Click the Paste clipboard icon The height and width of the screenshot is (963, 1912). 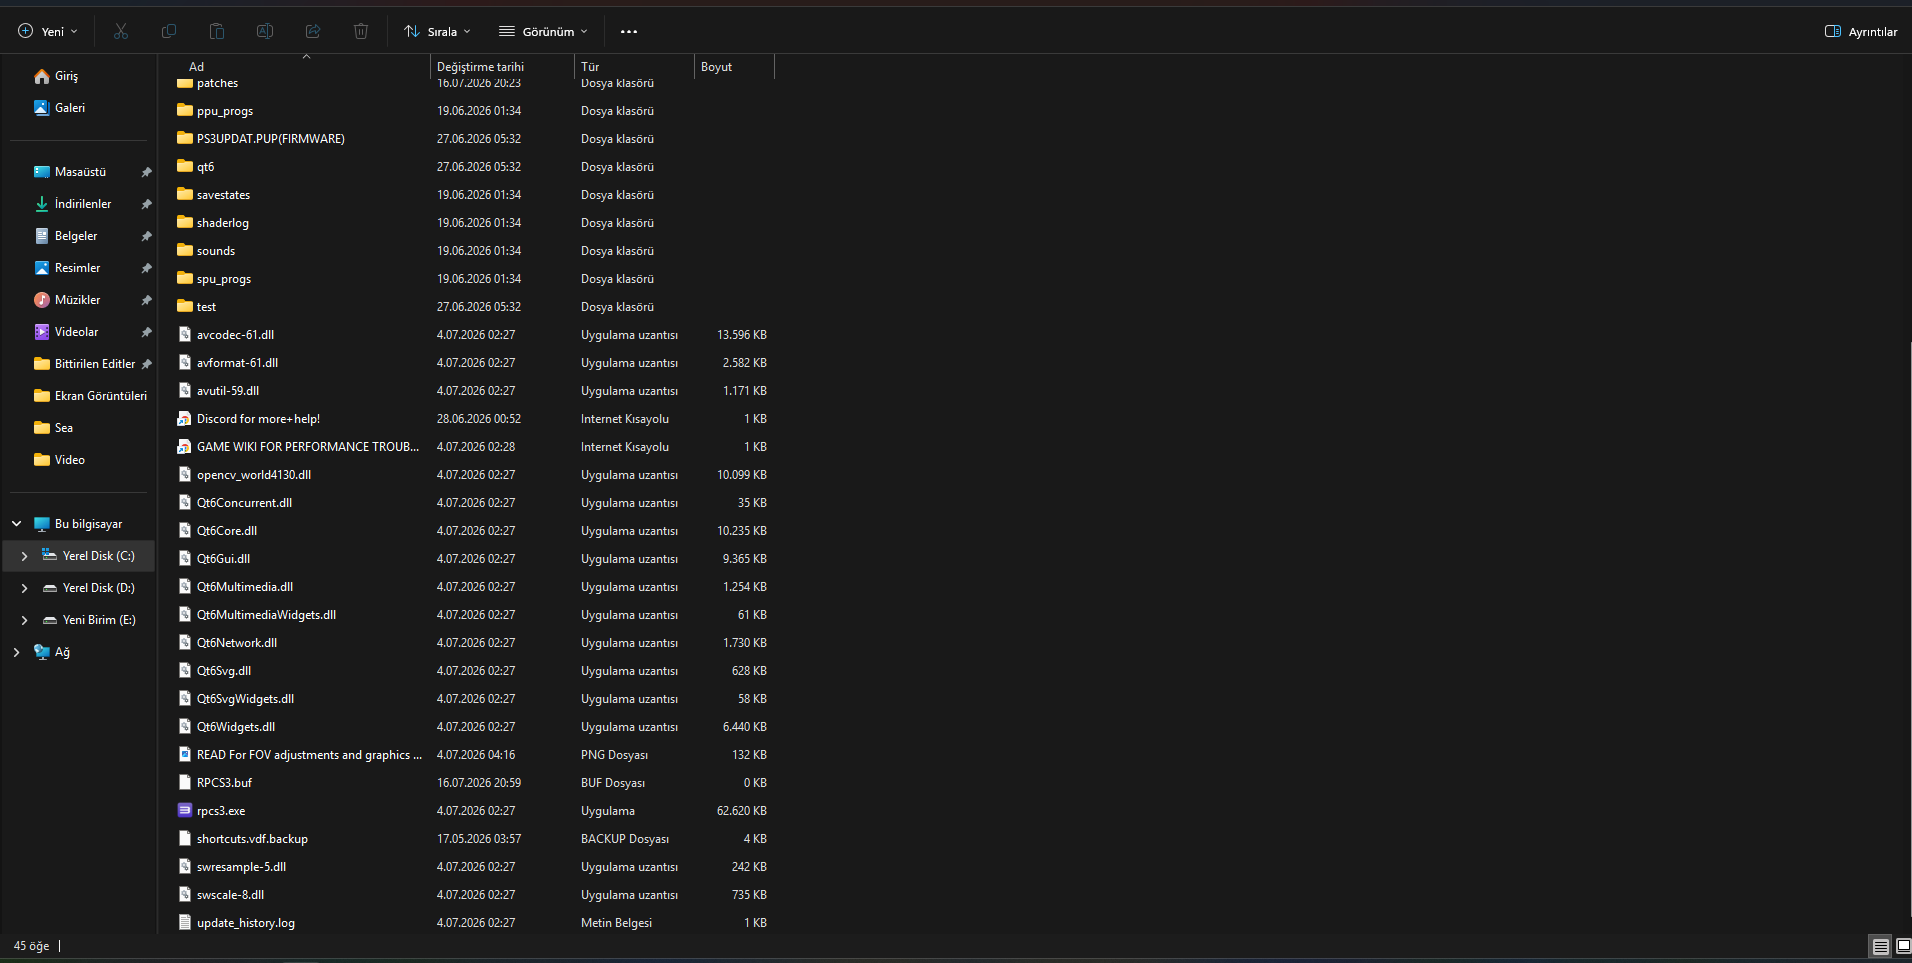click(217, 31)
